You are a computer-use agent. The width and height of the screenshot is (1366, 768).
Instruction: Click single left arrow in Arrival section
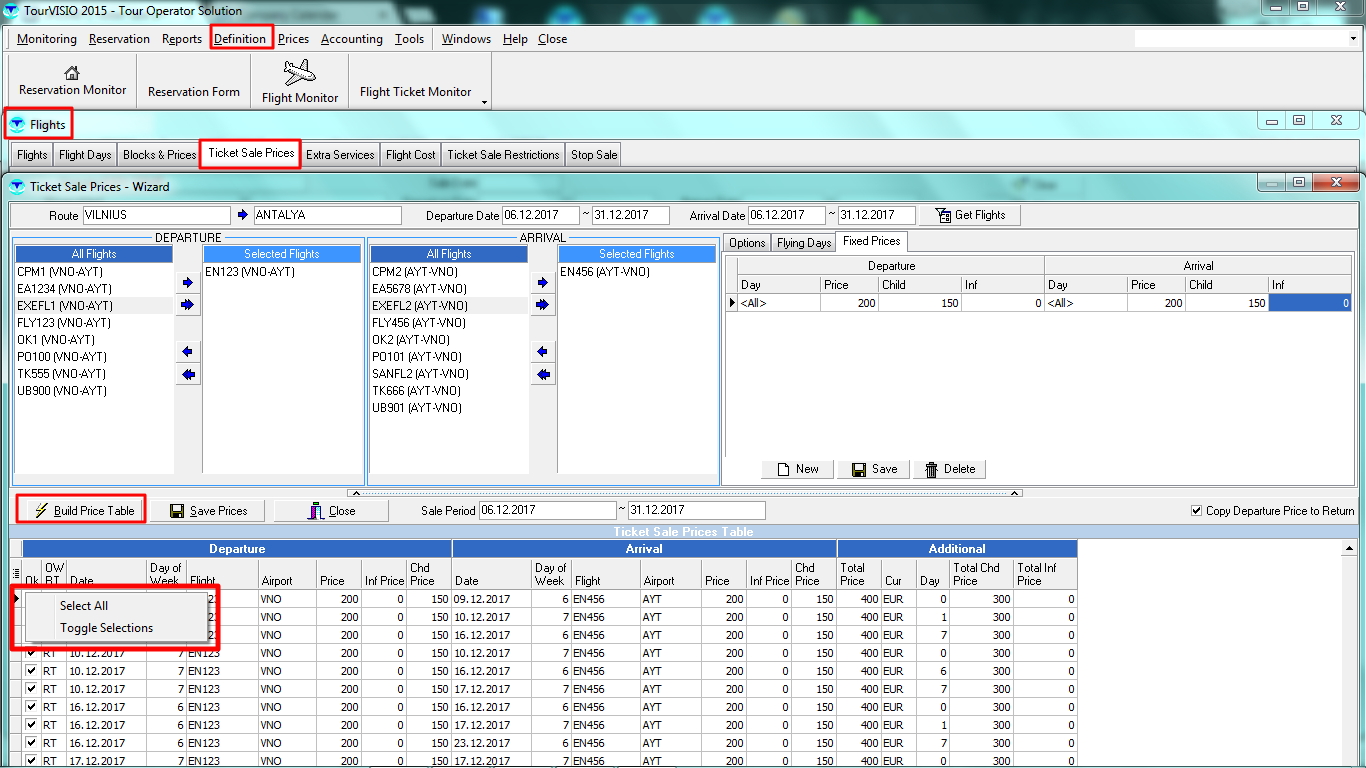click(x=543, y=352)
